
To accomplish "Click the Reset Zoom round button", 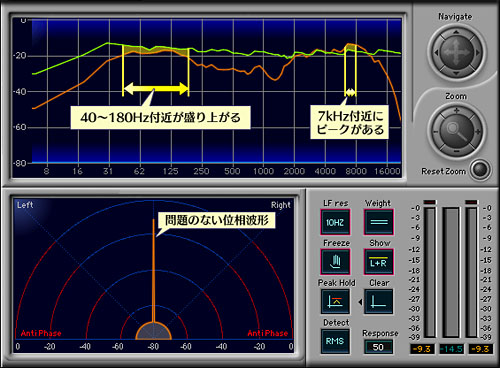I will click(480, 170).
